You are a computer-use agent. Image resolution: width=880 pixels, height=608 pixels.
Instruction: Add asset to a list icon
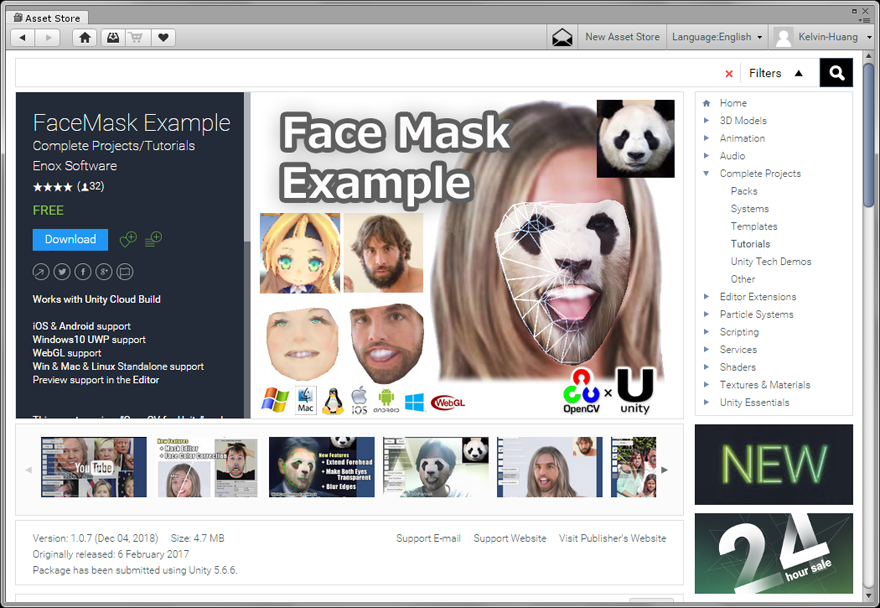click(153, 239)
